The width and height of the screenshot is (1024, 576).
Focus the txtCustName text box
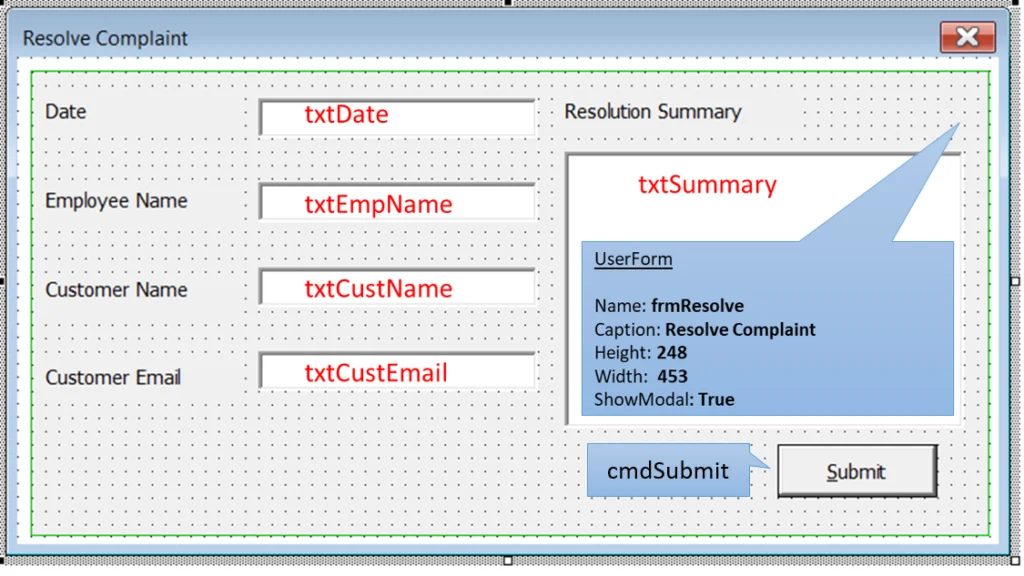tap(397, 288)
